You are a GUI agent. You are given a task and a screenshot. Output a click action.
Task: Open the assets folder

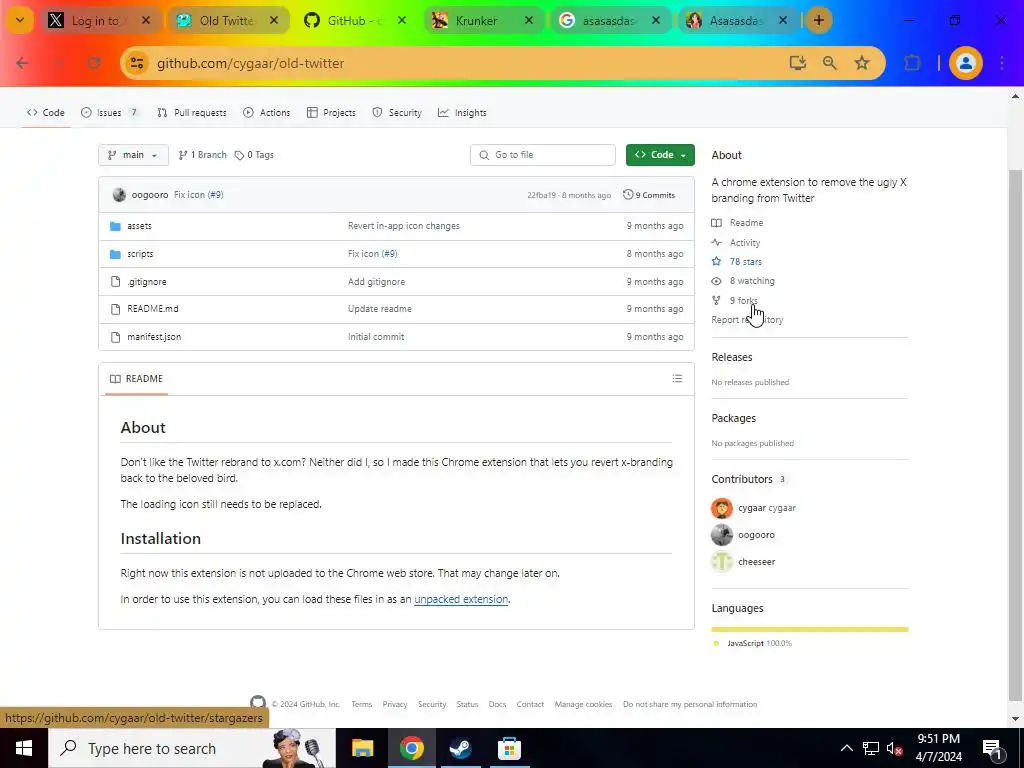139,226
